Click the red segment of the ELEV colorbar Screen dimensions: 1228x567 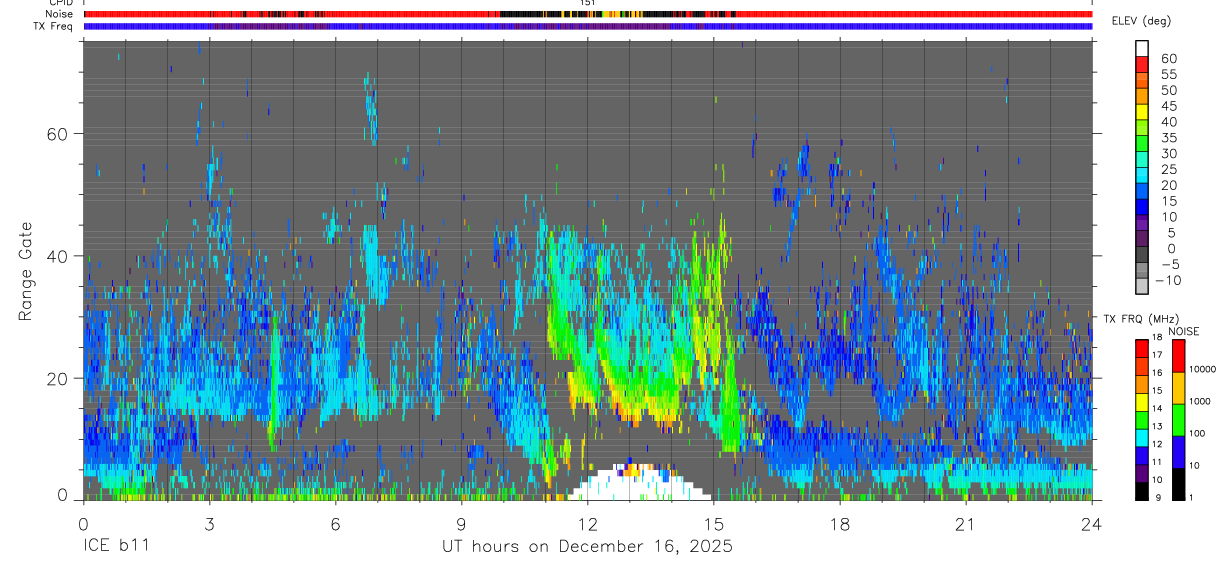tap(1142, 63)
